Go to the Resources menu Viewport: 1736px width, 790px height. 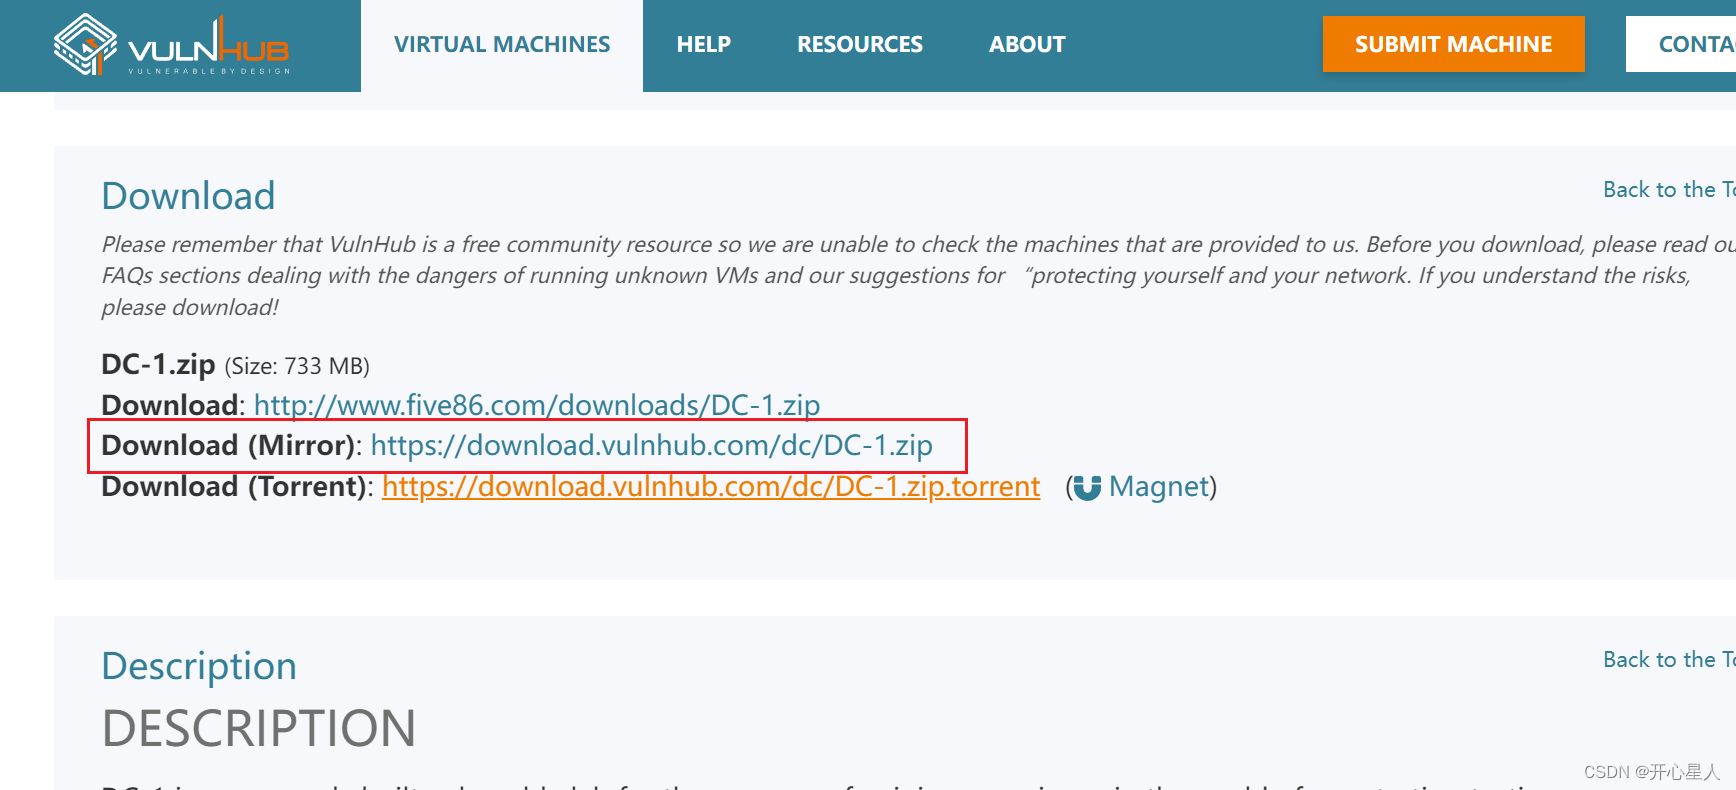coord(860,45)
